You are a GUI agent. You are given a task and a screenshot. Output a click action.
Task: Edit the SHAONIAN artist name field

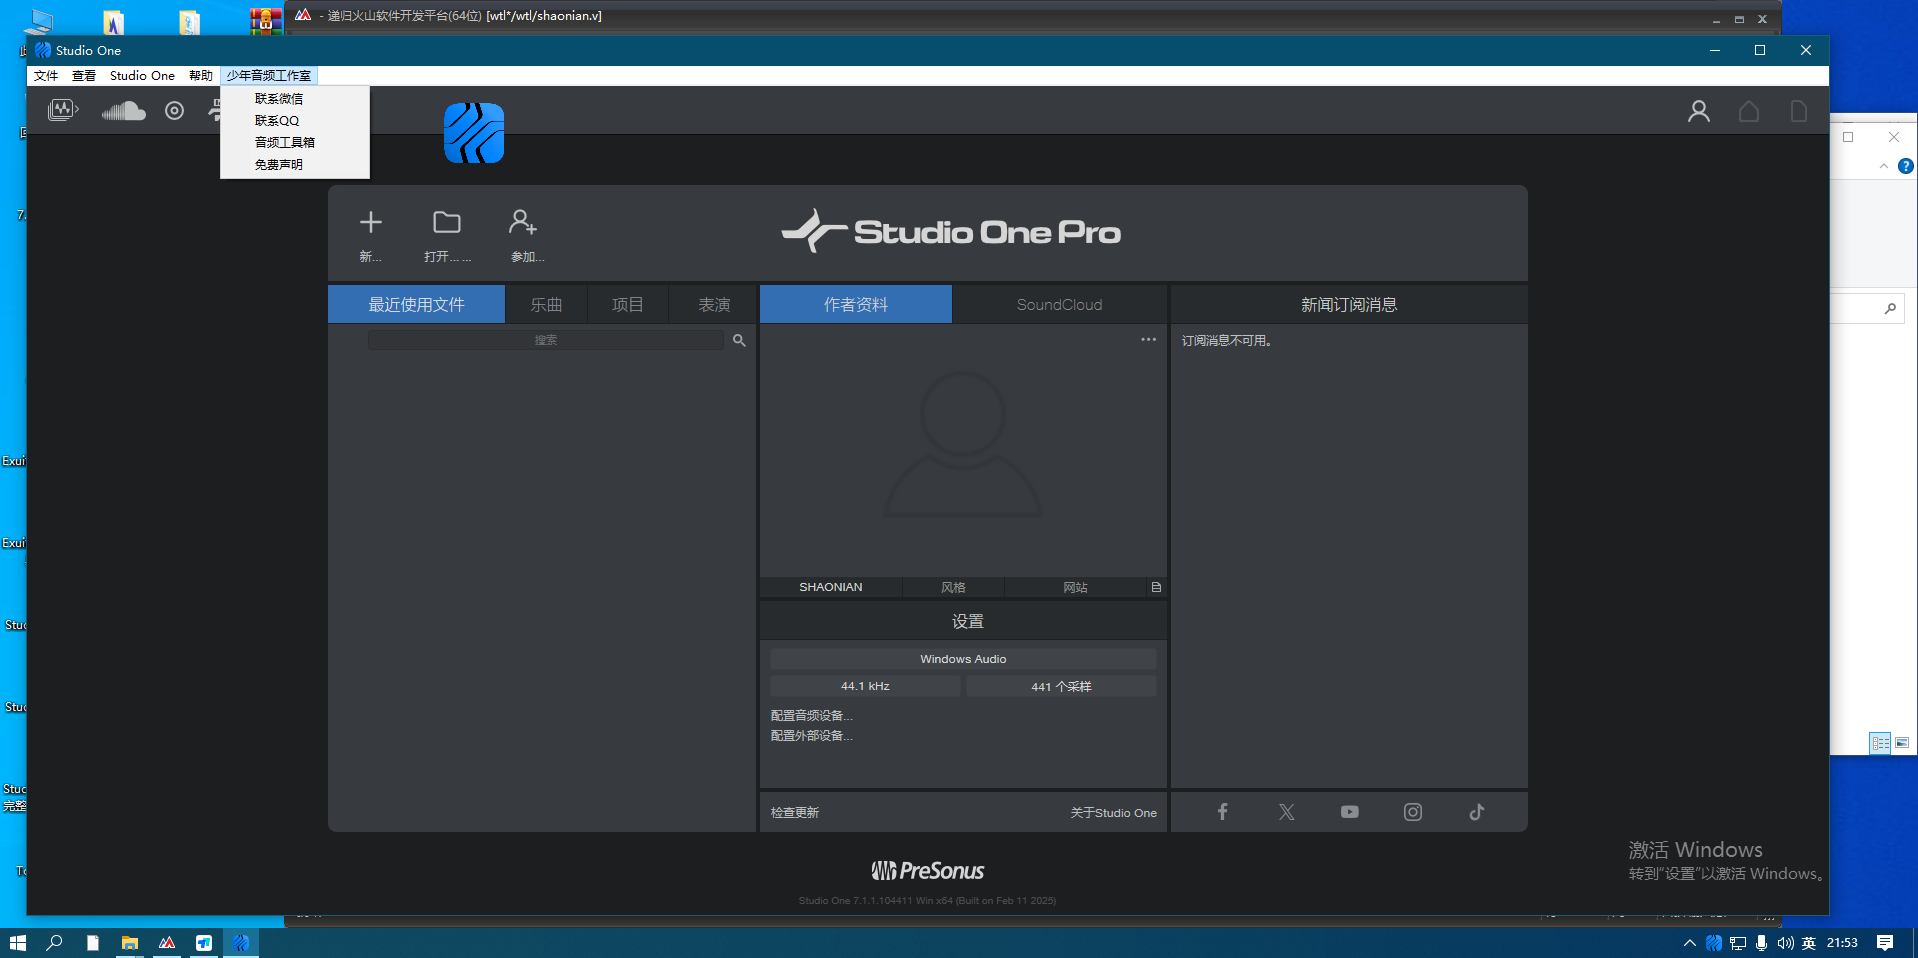831,587
